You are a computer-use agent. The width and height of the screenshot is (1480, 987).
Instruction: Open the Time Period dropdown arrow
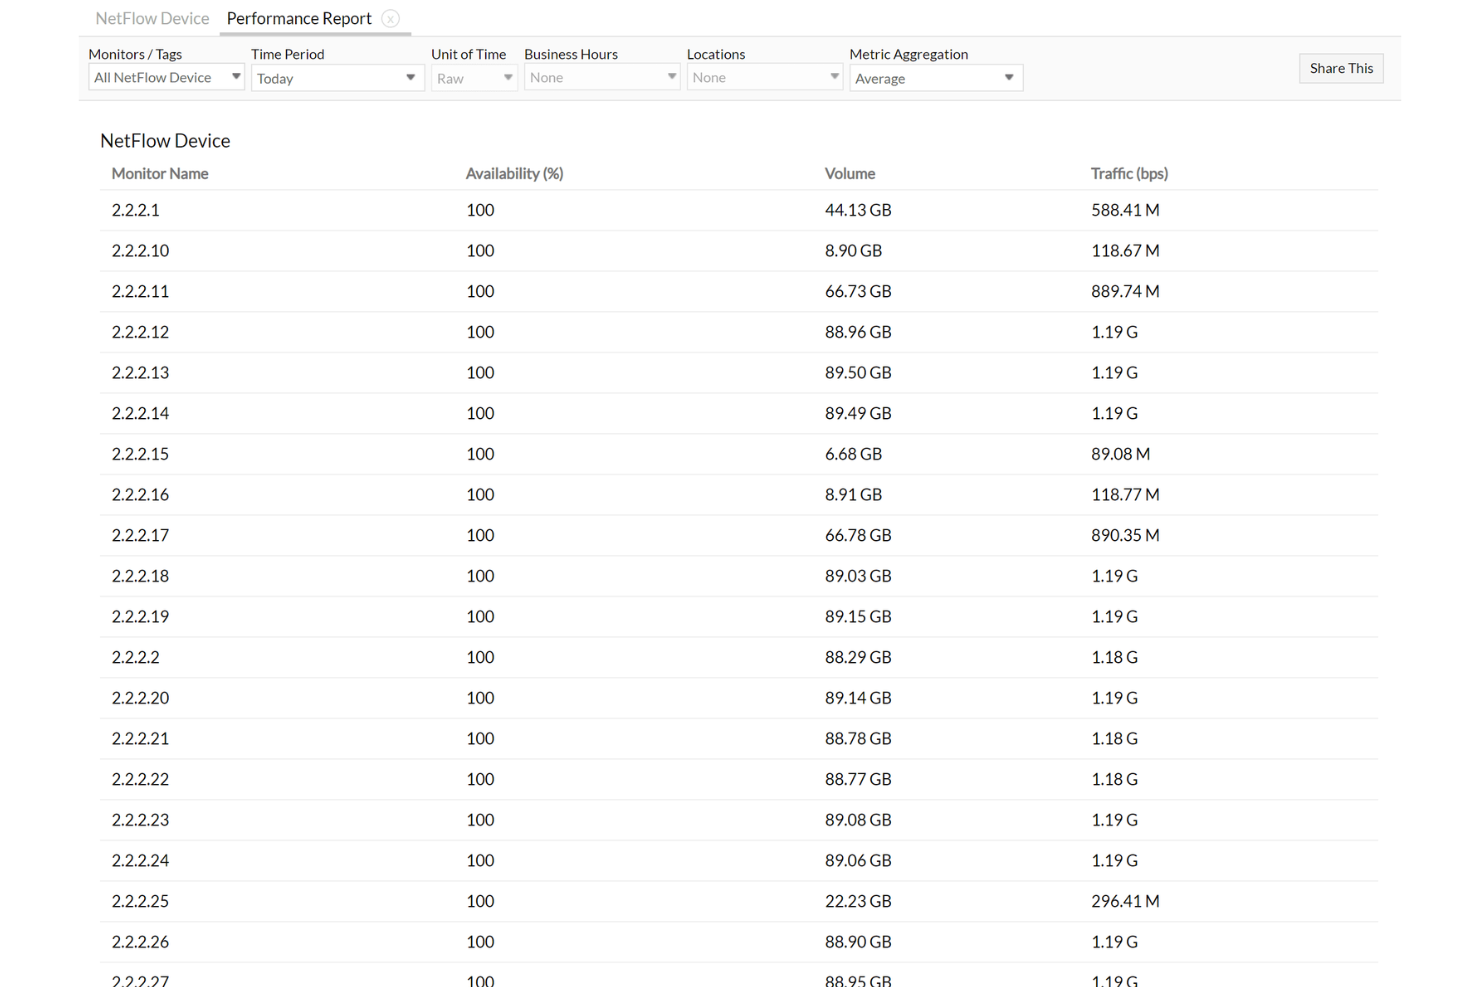click(410, 77)
